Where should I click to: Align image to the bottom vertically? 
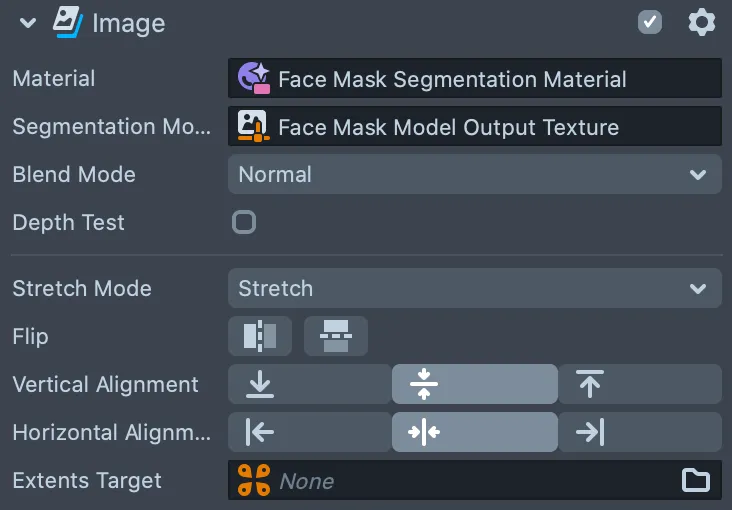coord(310,384)
